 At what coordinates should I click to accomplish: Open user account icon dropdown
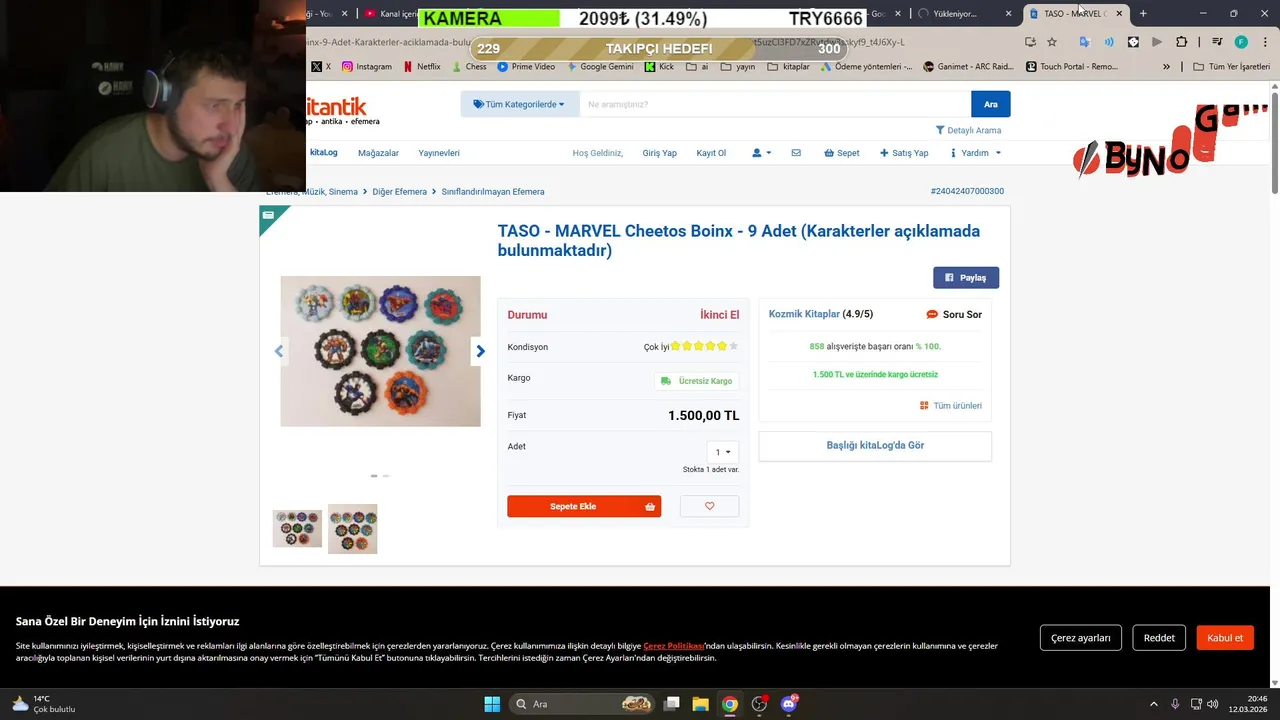761,153
